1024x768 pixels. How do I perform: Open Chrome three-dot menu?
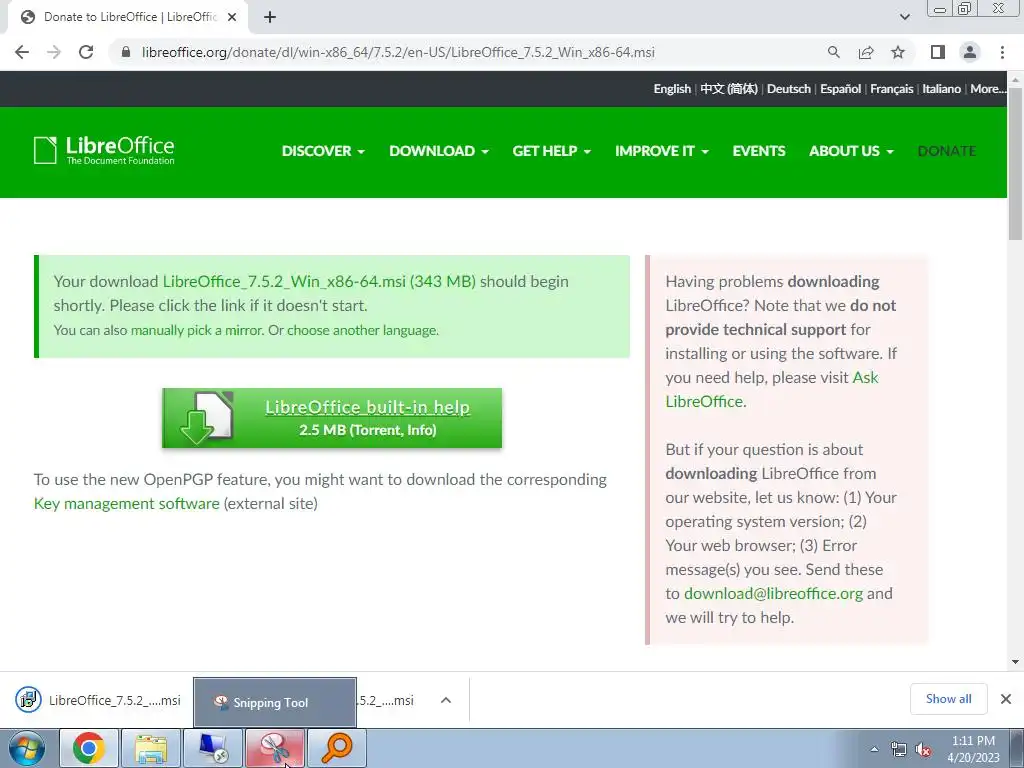click(x=1002, y=52)
